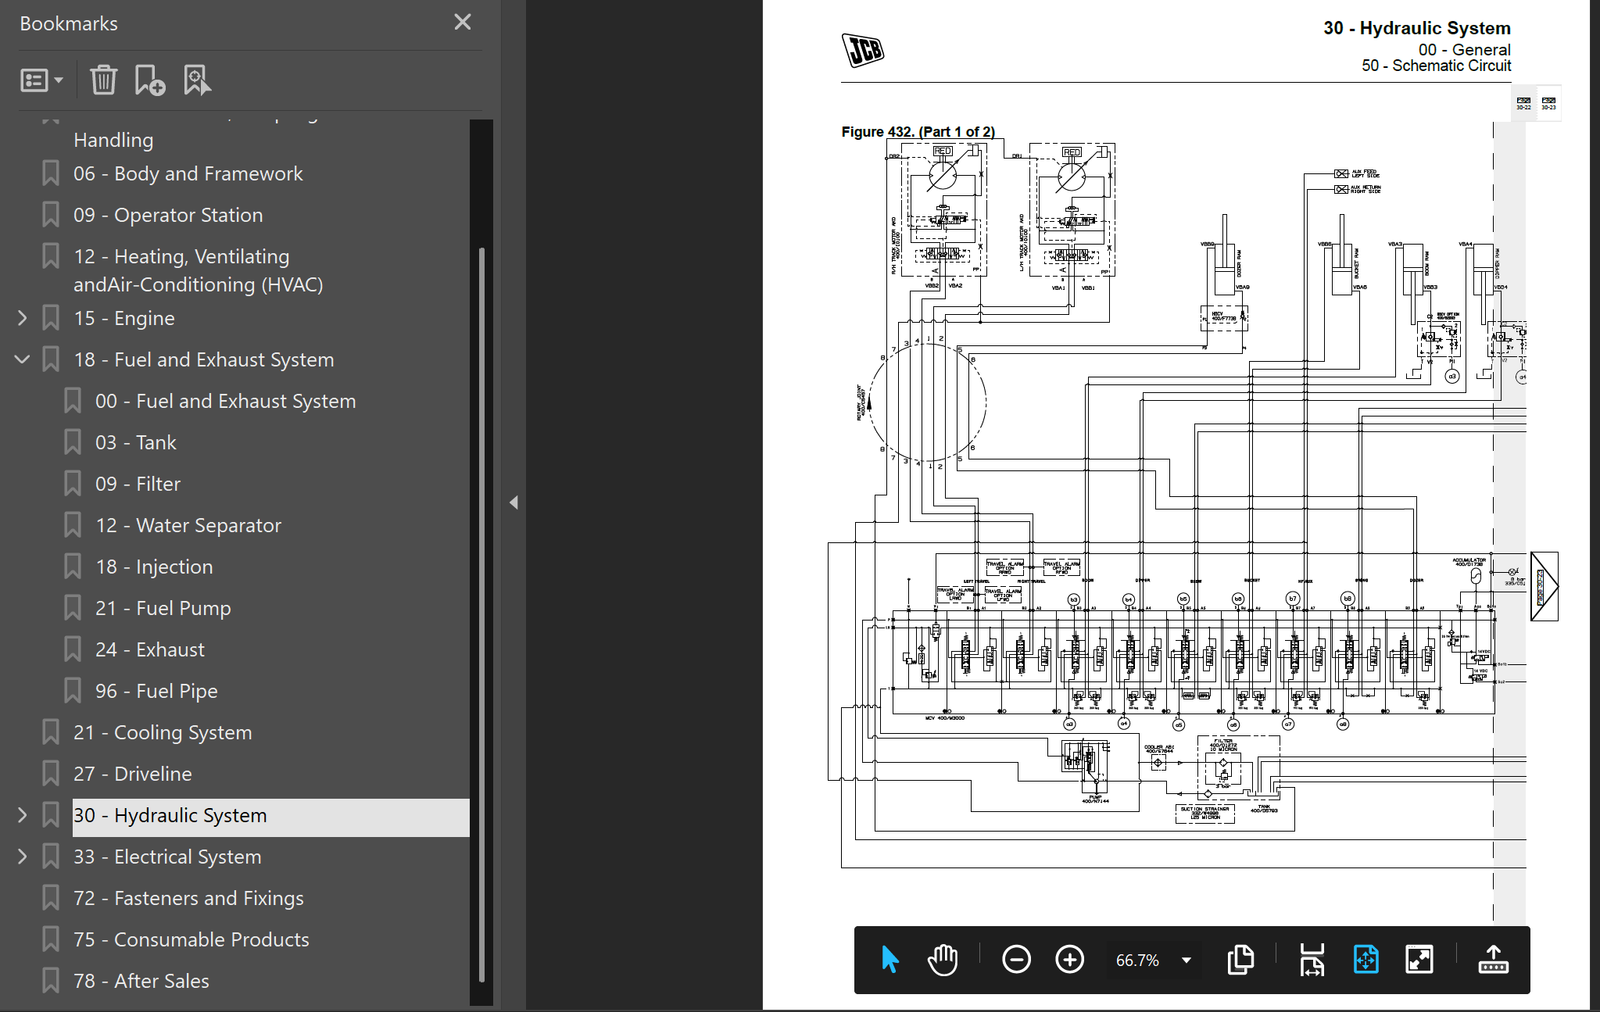Switch to the hand pan tool
1600x1012 pixels.
pyautogui.click(x=942, y=960)
